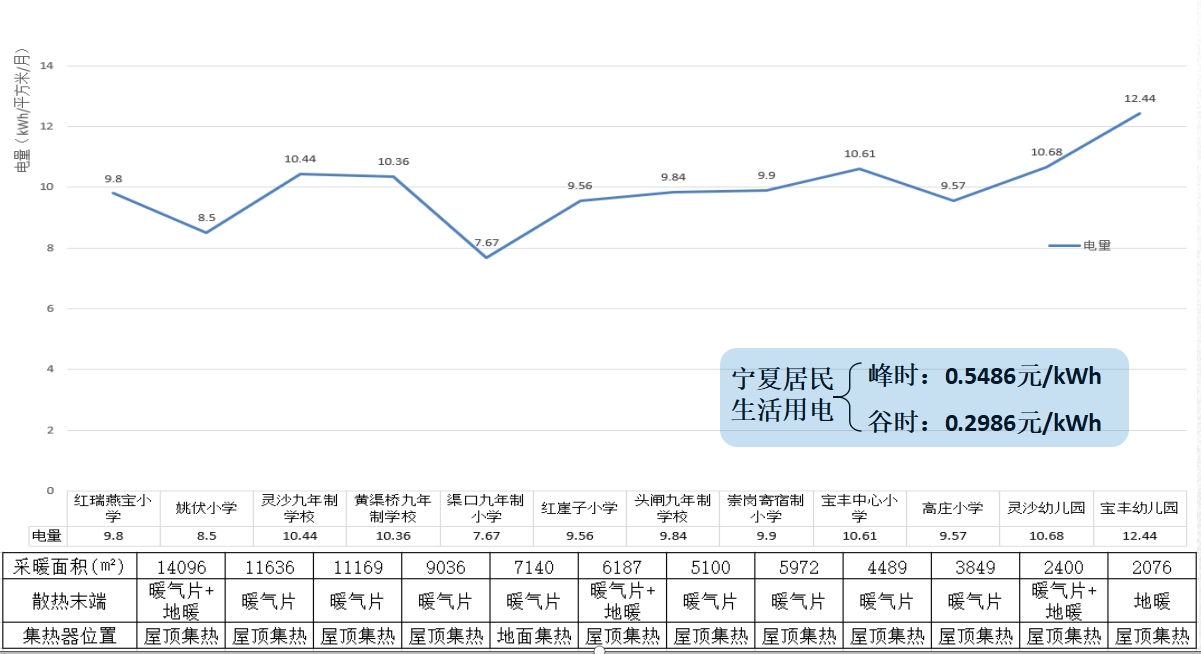Select the category label 宝丰幼儿园
This screenshot has width=1201, height=654.
1140,508
